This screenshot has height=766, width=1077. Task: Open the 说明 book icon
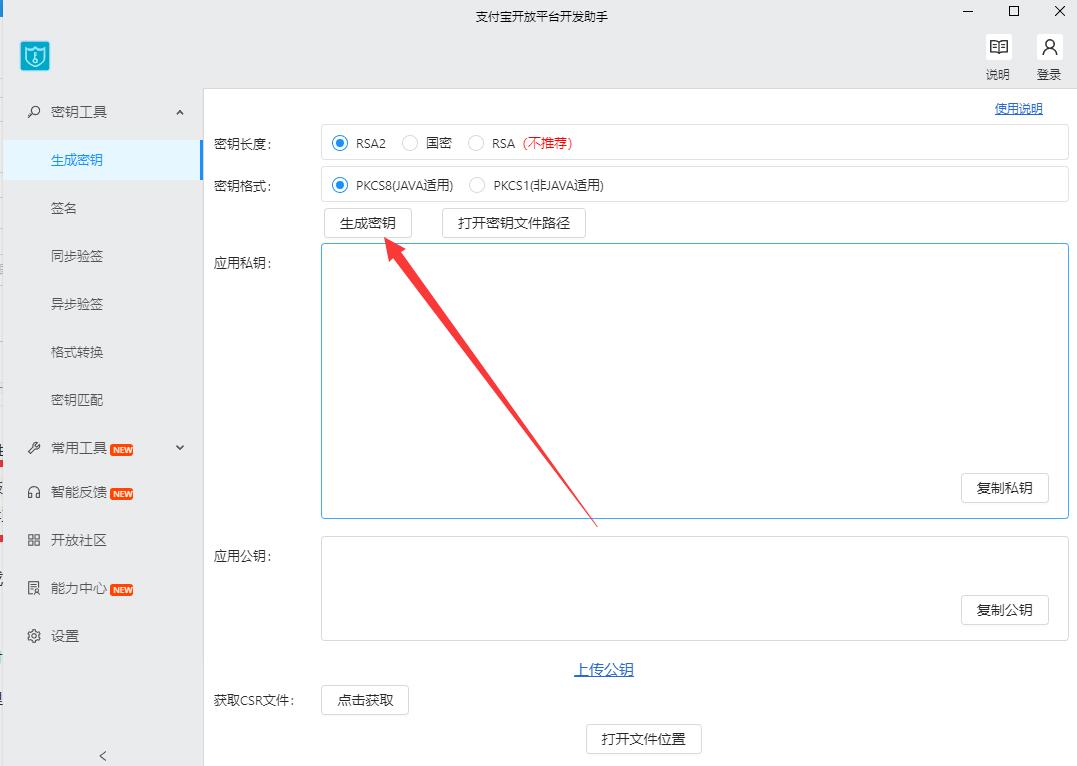pos(999,47)
